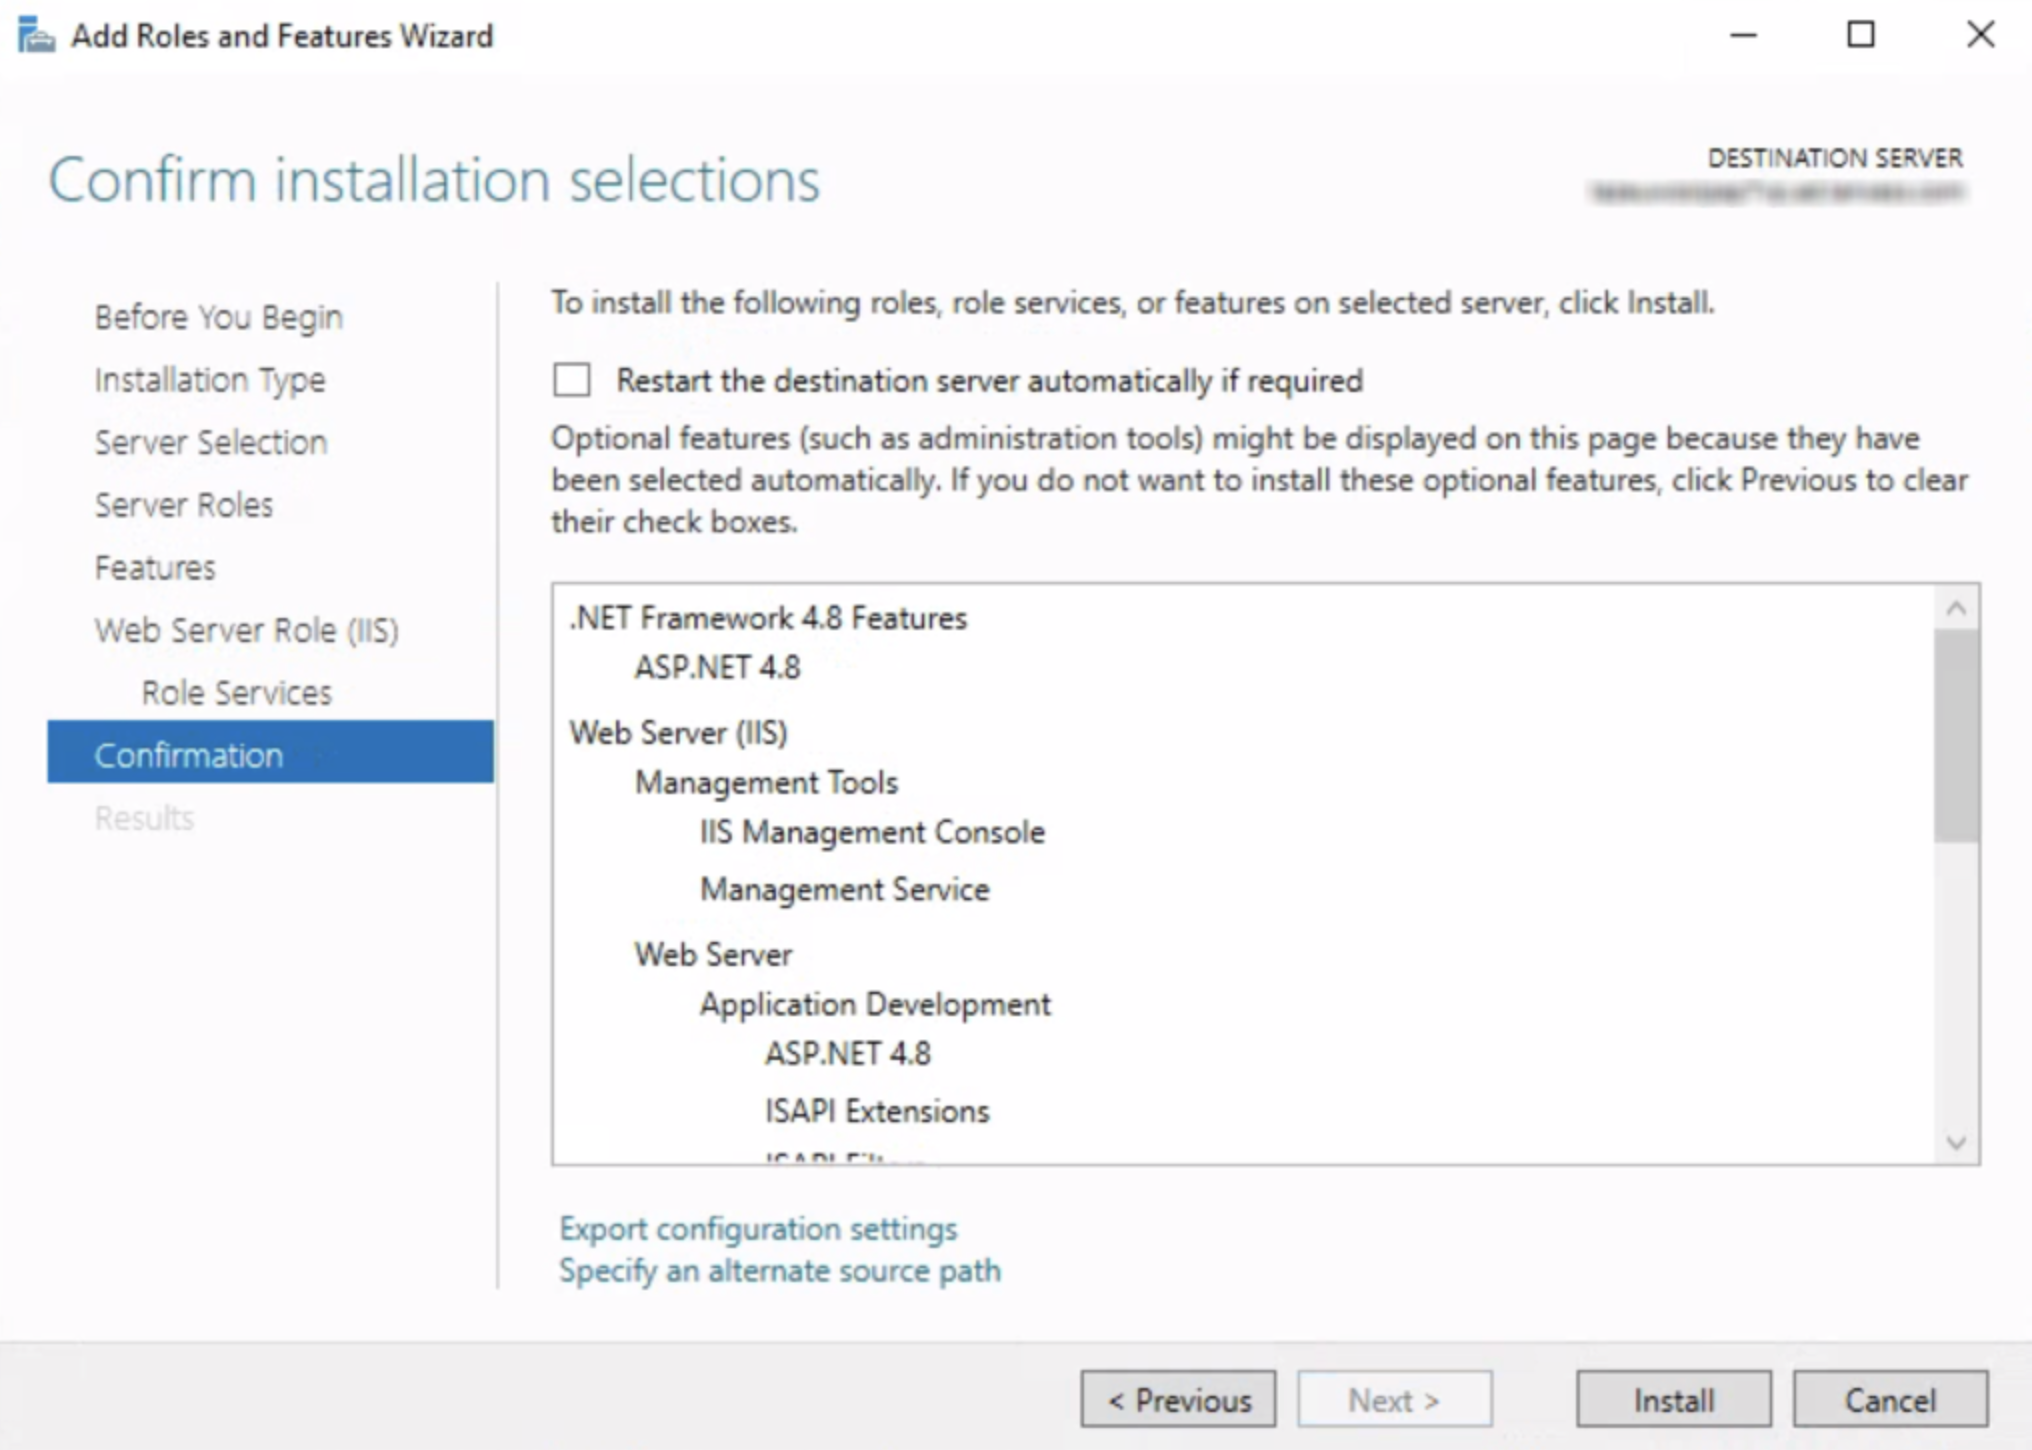This screenshot has height=1450, width=2032.
Task: Click Export configuration settings link
Action: (757, 1228)
